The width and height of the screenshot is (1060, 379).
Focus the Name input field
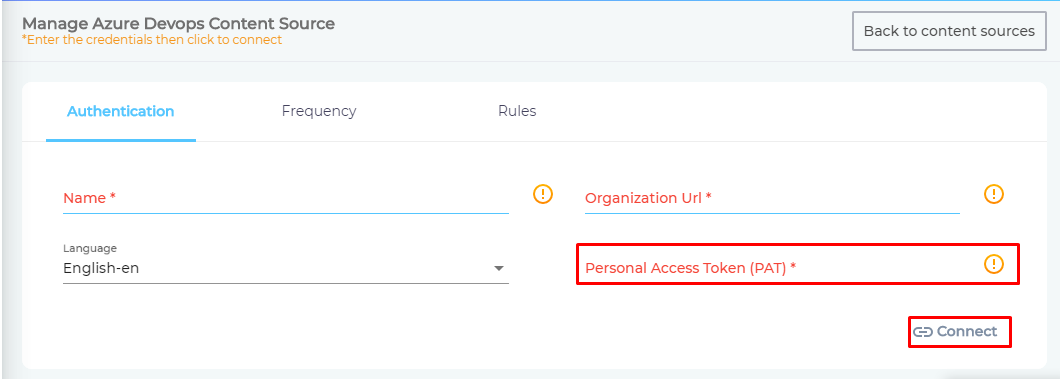(x=286, y=199)
